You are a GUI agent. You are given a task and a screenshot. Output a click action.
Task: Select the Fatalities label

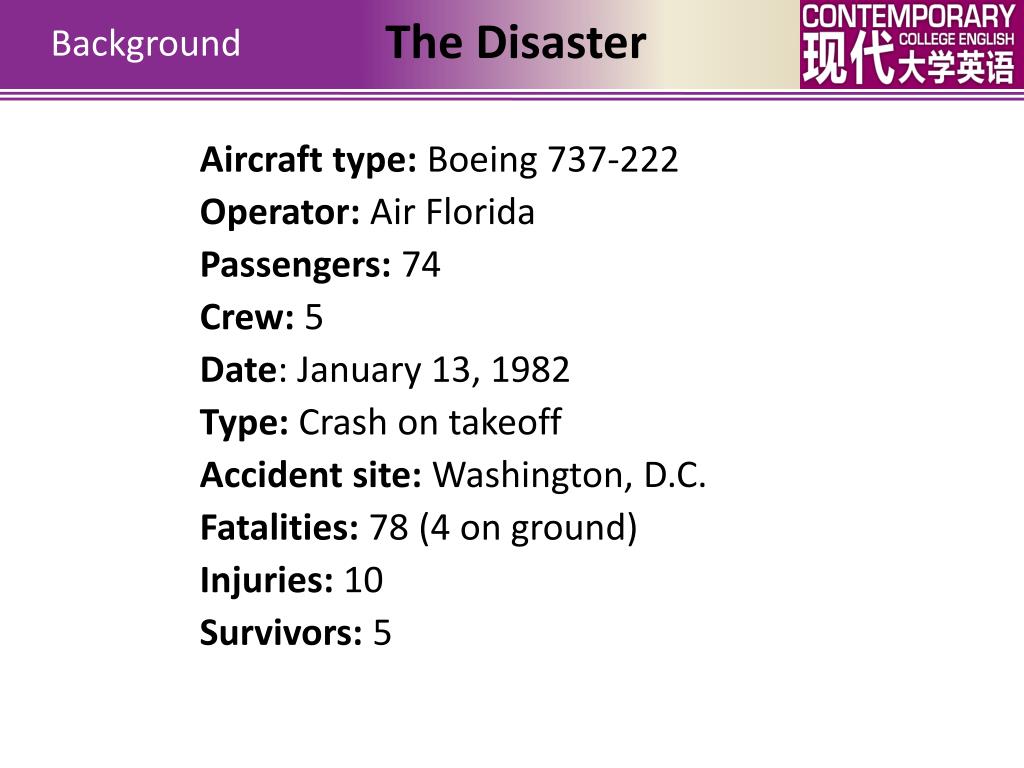pos(280,528)
